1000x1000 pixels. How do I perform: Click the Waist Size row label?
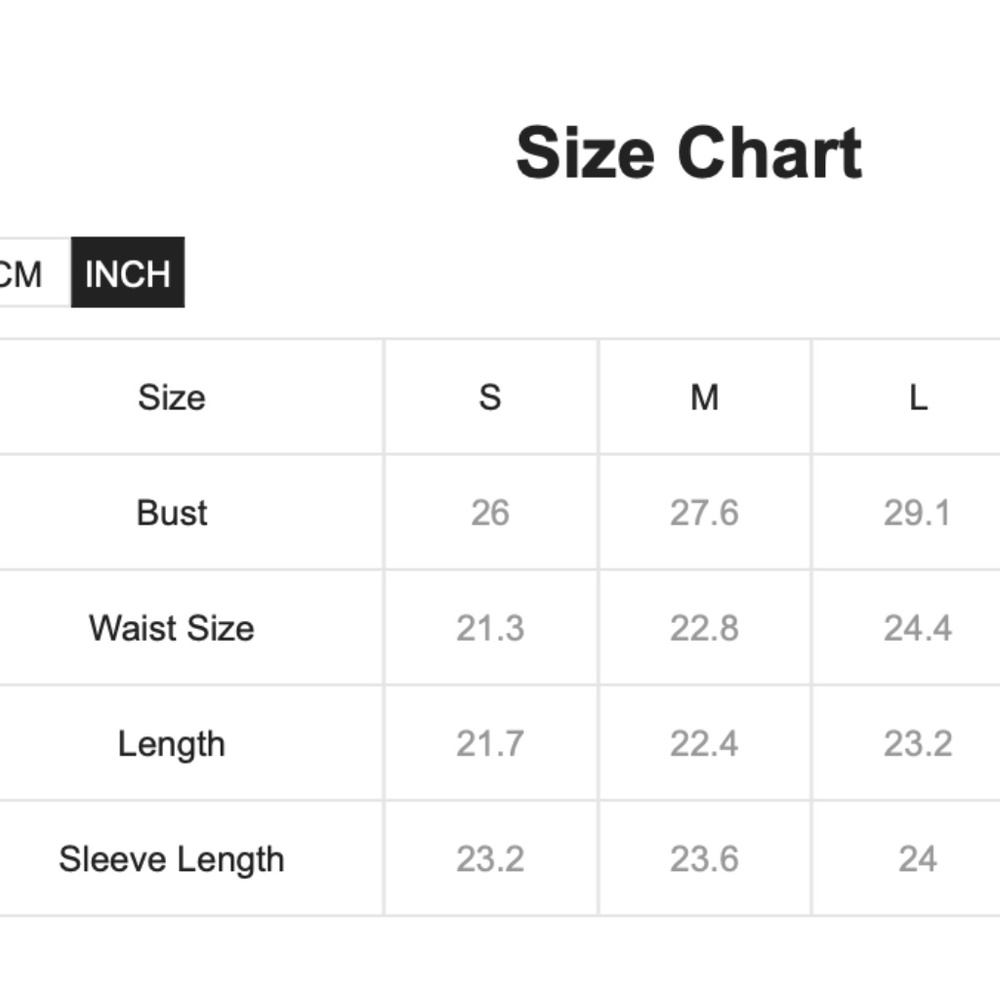(x=172, y=628)
